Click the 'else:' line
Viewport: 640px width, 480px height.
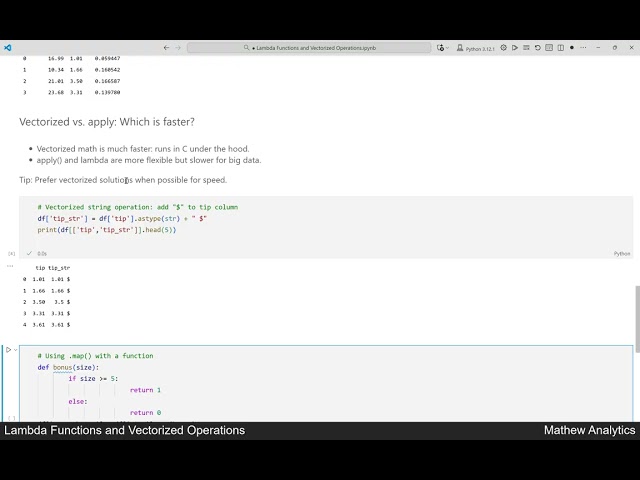78,402
